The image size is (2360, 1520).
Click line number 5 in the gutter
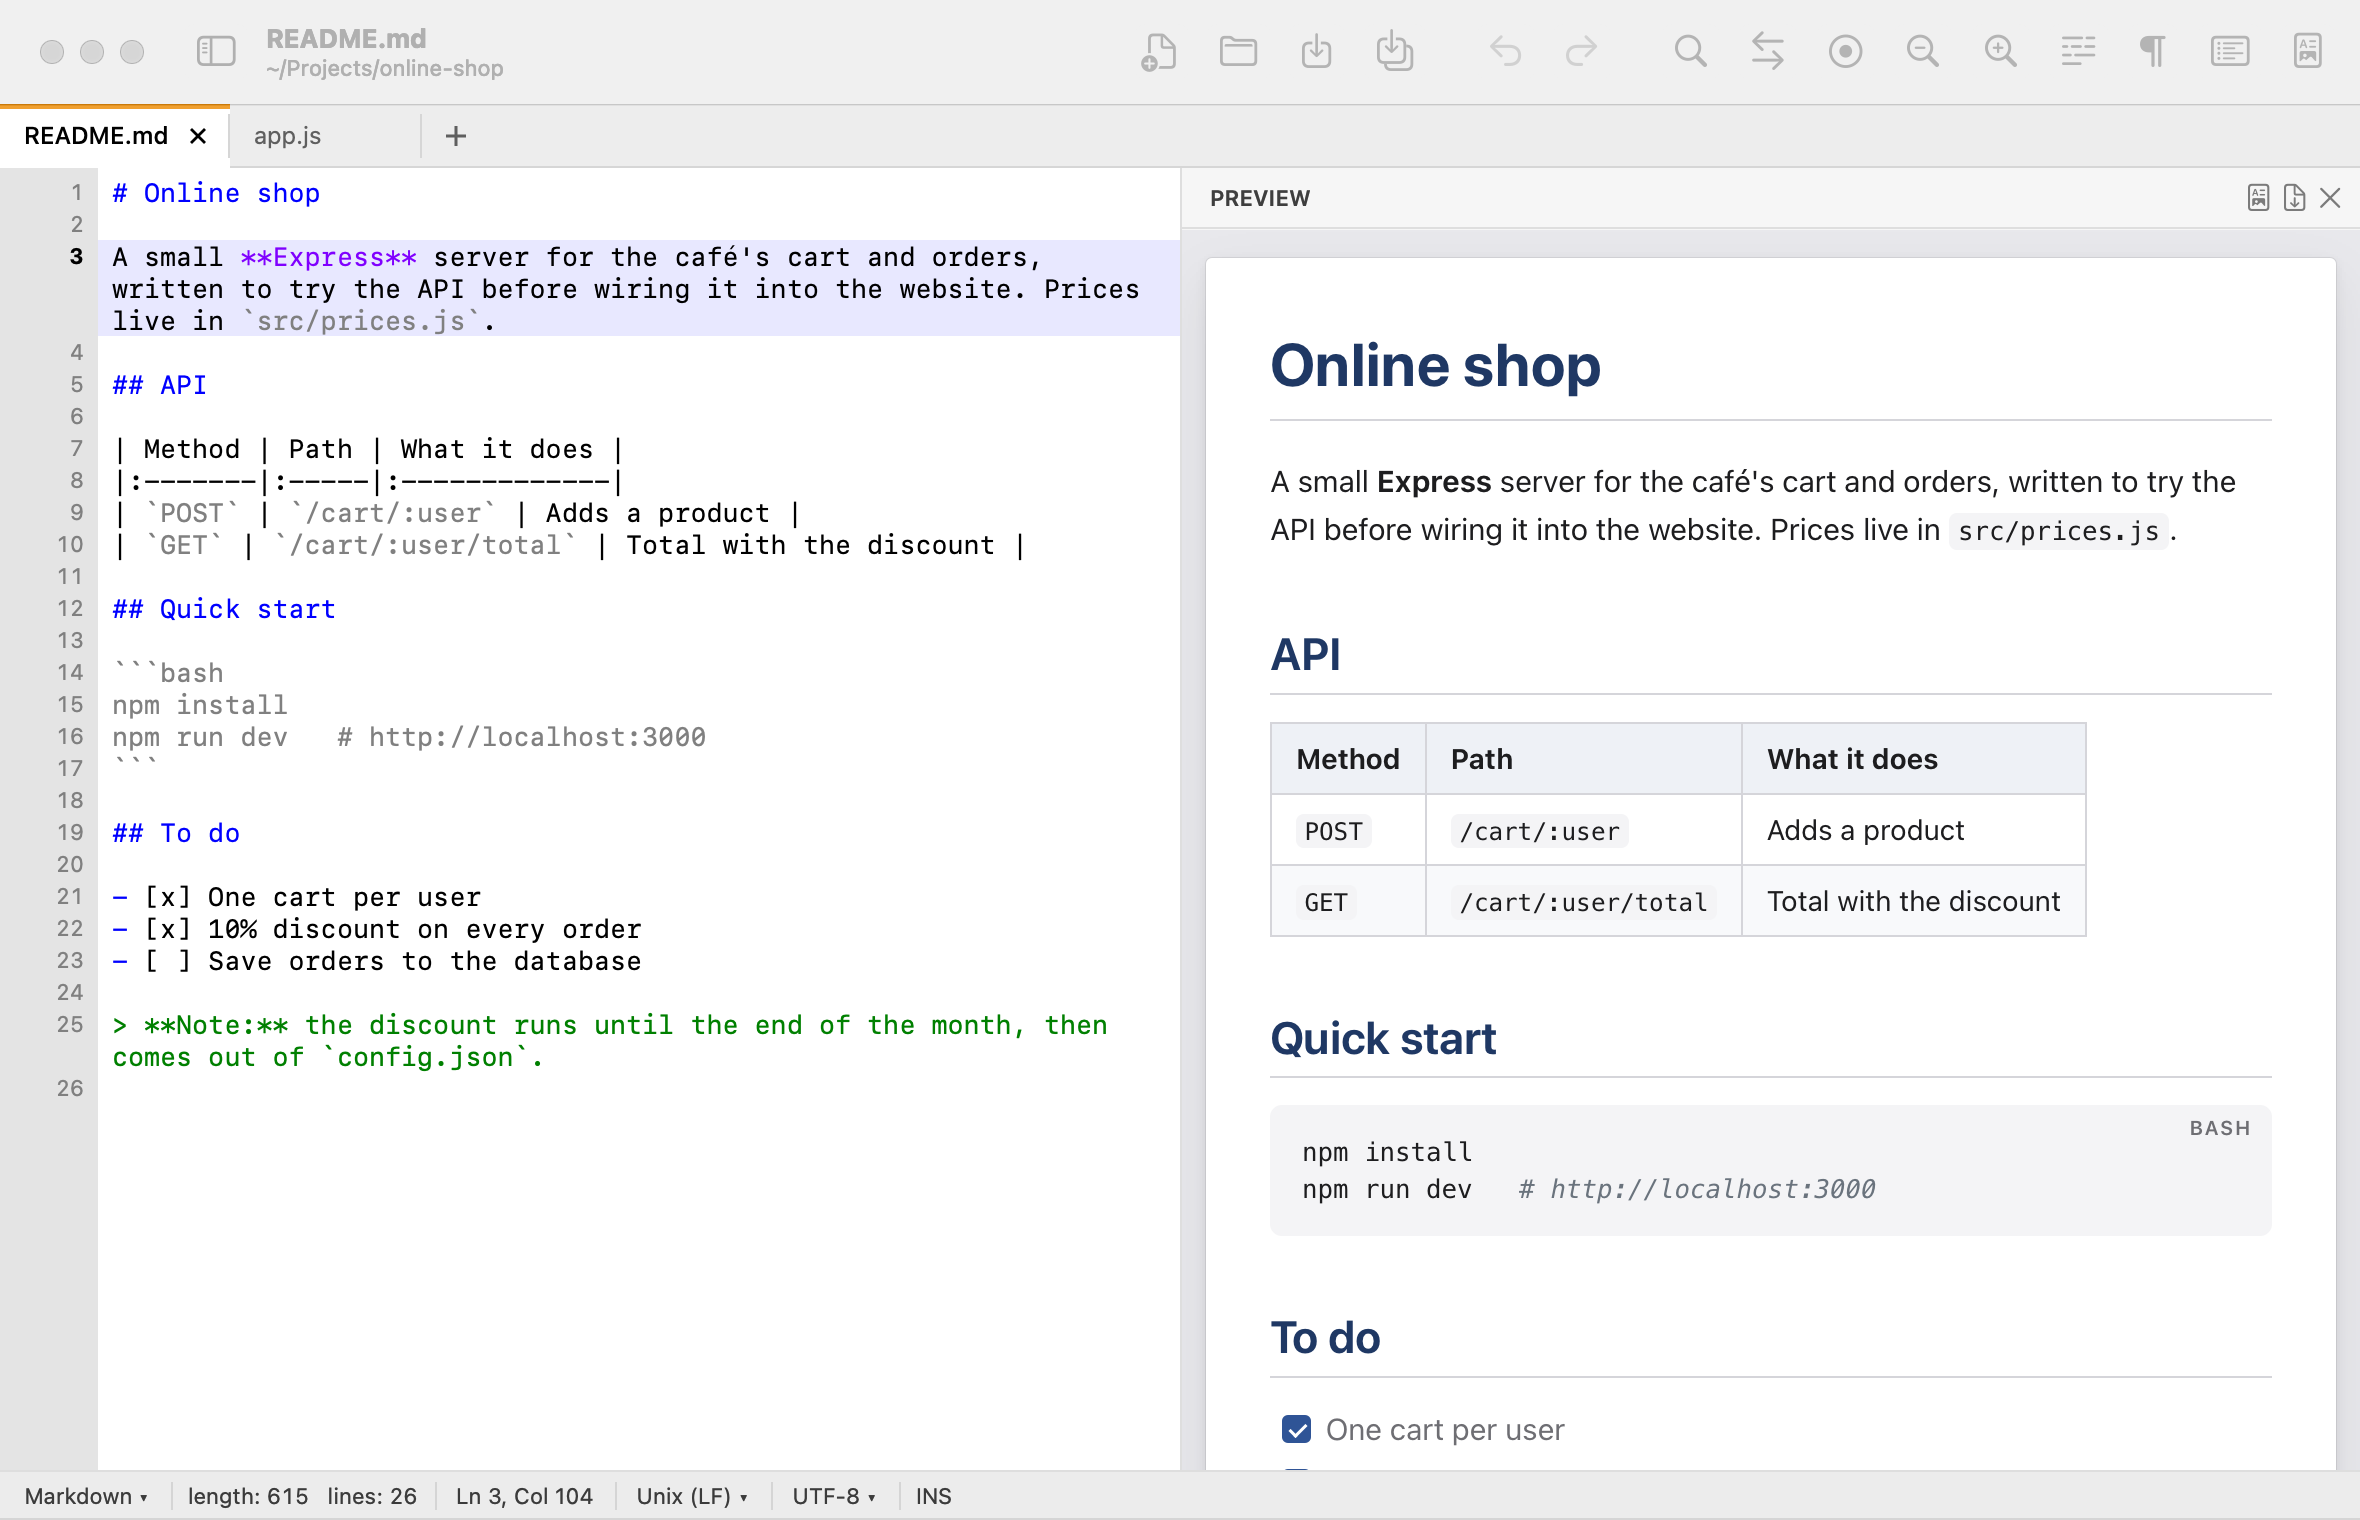click(x=76, y=385)
